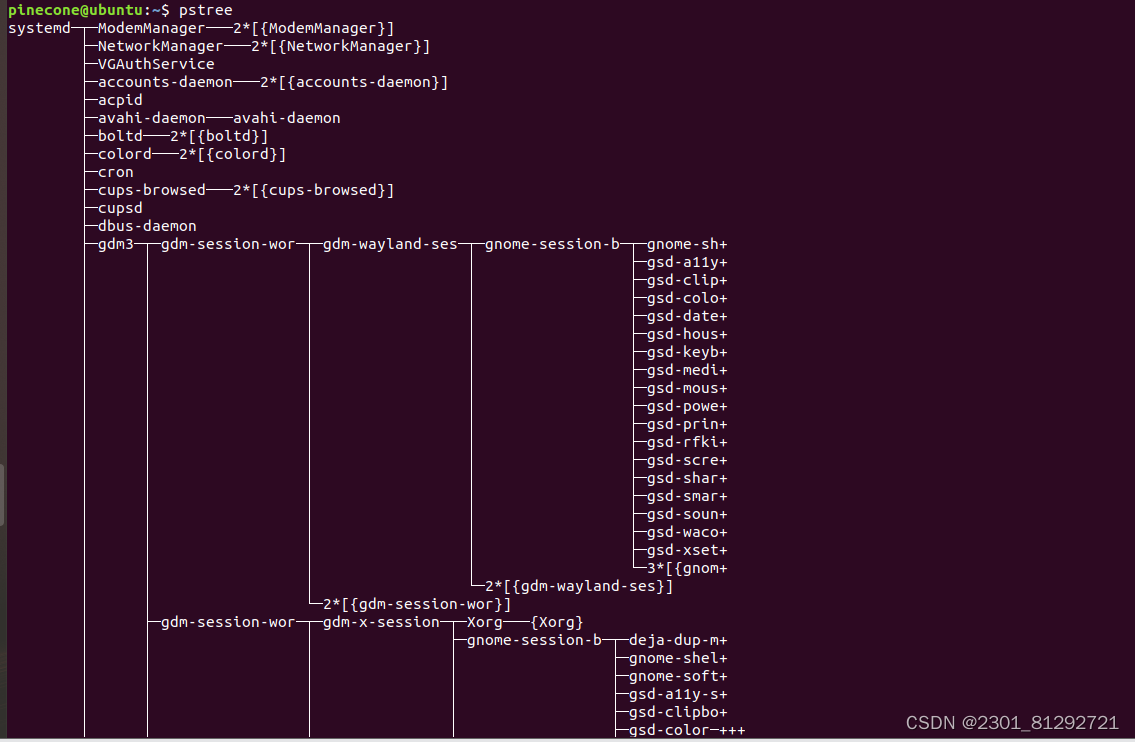Select the acpid process line
This screenshot has height=742, width=1135.
[120, 101]
